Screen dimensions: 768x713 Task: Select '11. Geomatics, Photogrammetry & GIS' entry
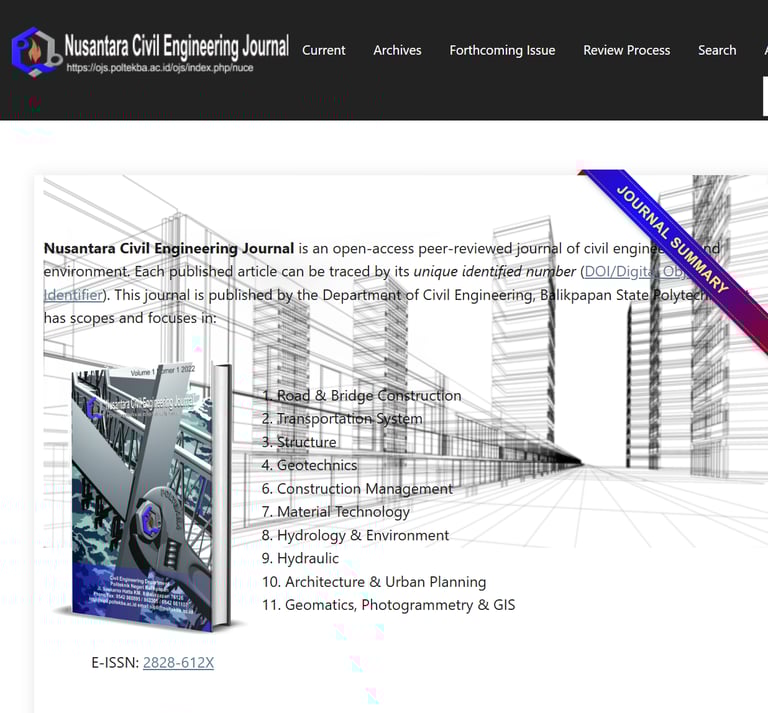click(x=388, y=605)
